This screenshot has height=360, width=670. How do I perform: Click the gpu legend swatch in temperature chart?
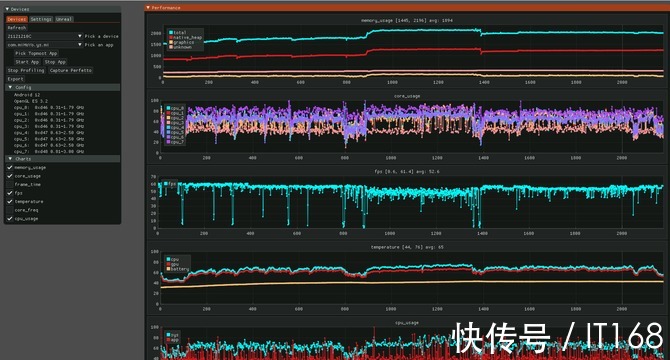click(x=168, y=264)
